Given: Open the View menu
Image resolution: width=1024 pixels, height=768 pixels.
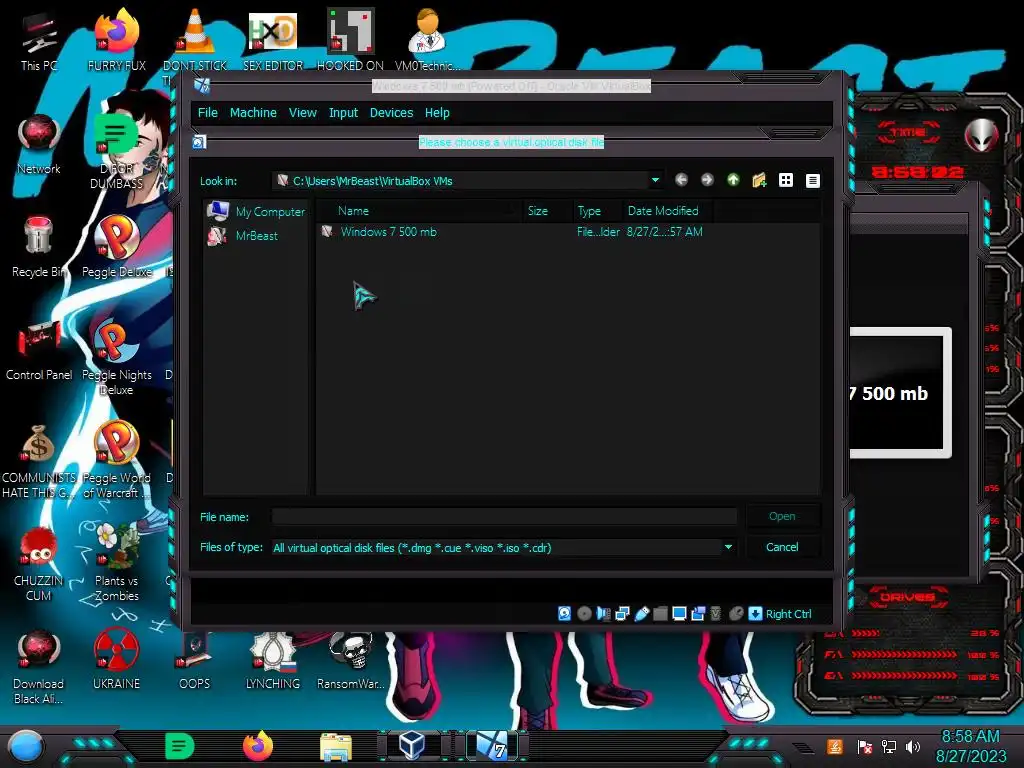Looking at the screenshot, I should (302, 112).
